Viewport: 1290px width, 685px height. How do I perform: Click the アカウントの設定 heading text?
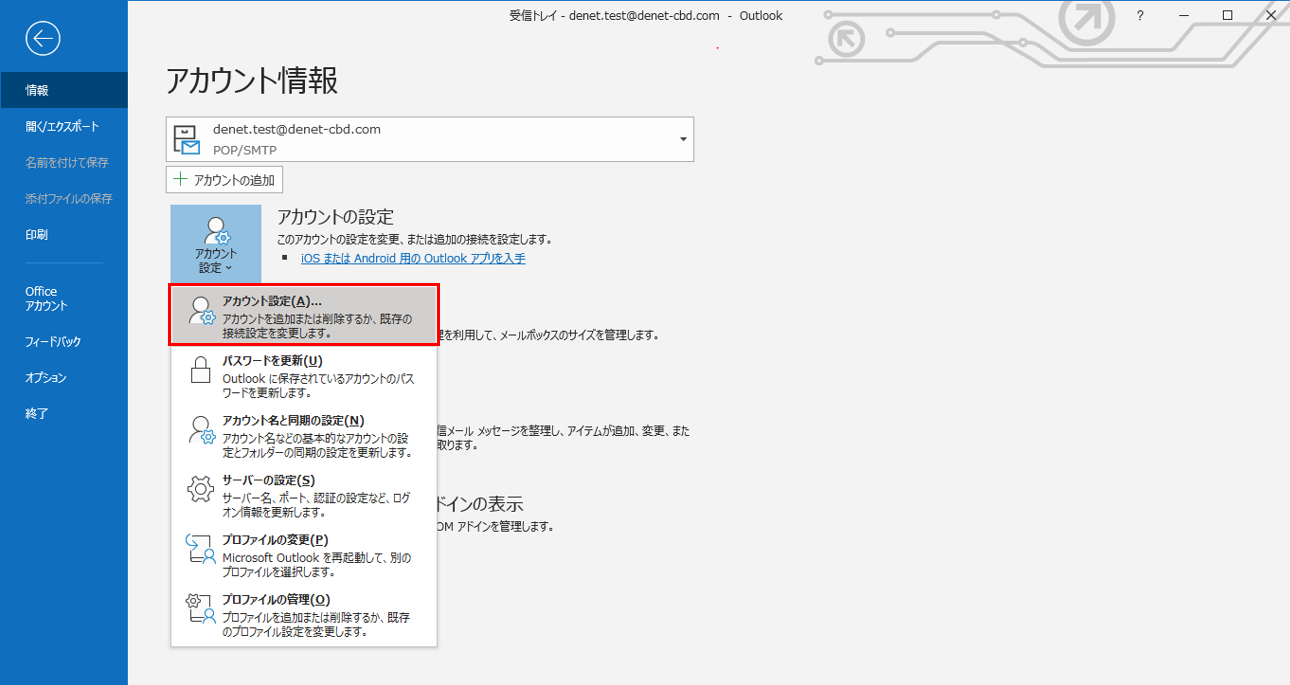tap(335, 217)
